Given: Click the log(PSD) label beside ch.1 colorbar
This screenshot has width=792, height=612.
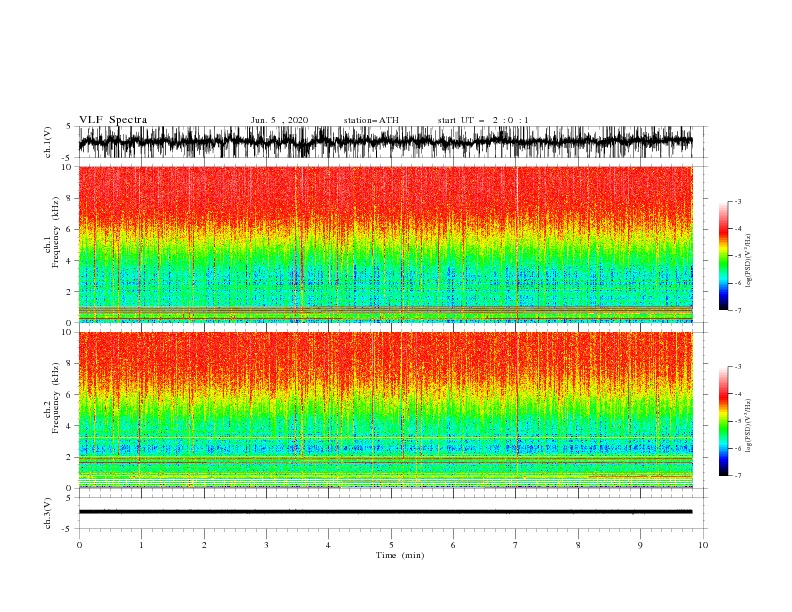Looking at the screenshot, I should coord(749,261).
